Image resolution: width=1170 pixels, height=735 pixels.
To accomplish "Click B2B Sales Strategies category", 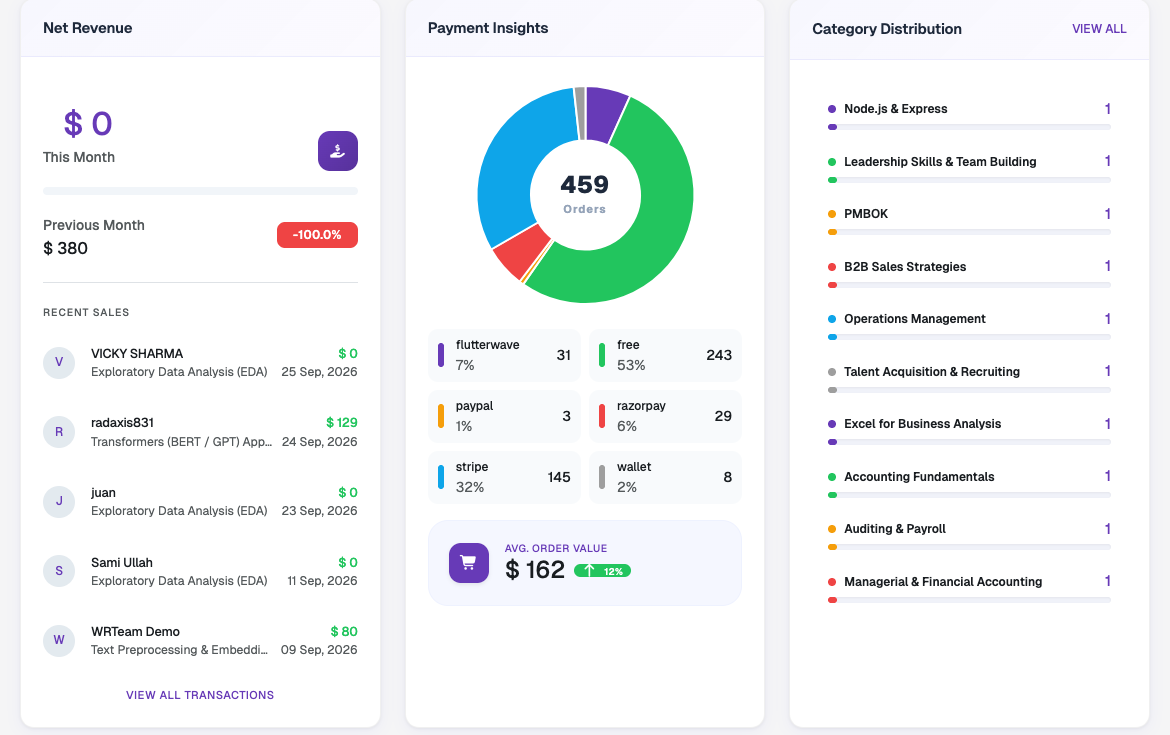I will point(905,267).
